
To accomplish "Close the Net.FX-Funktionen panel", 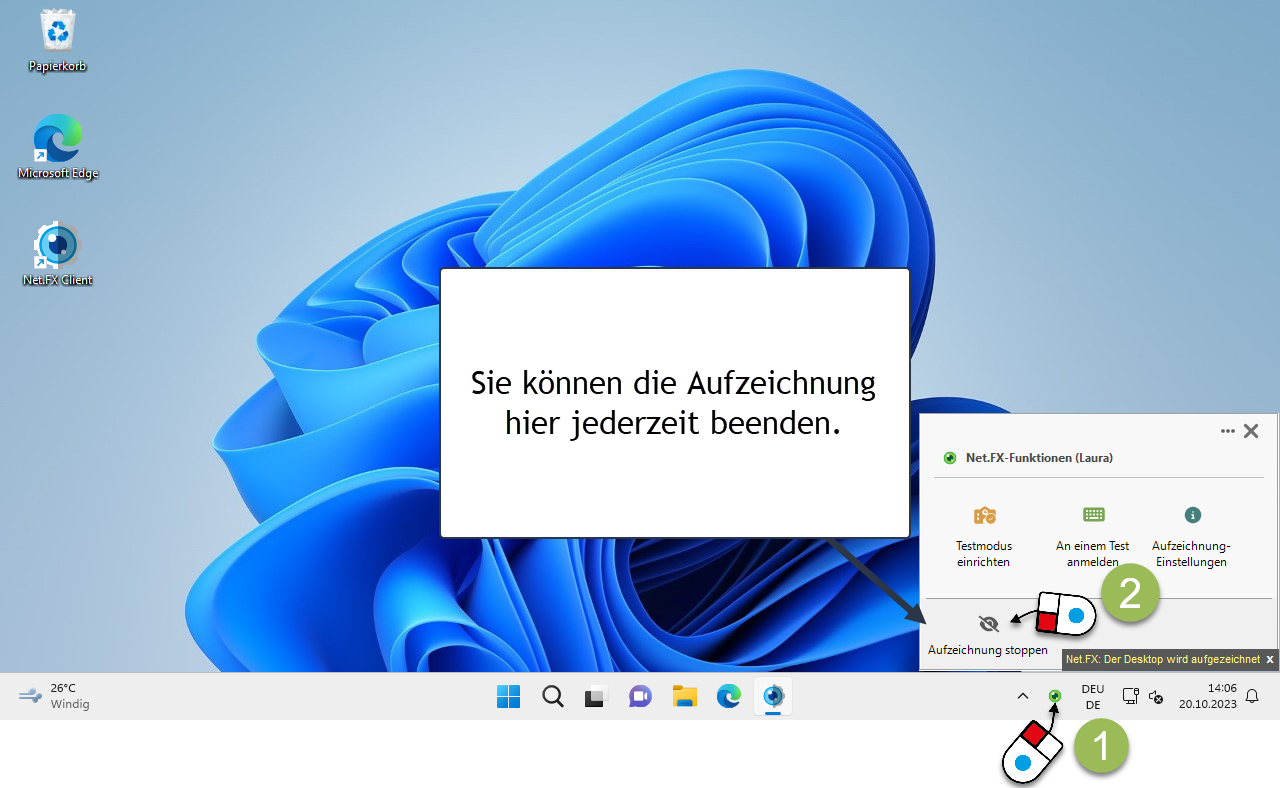I will (1251, 432).
